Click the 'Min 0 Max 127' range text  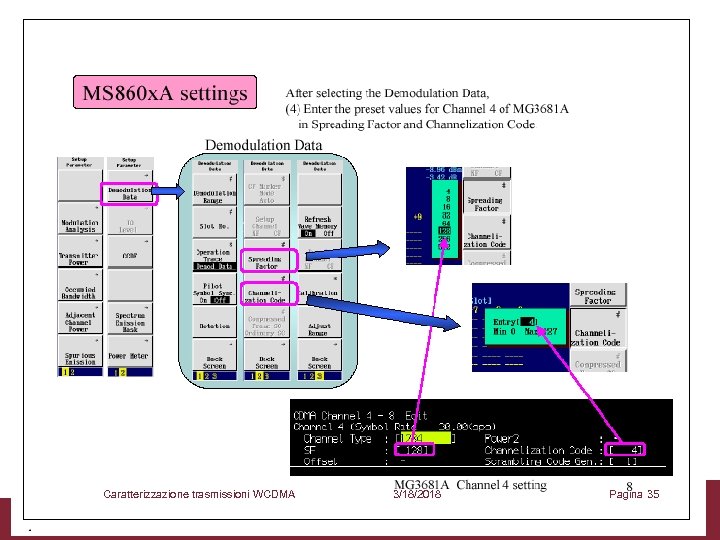525,331
